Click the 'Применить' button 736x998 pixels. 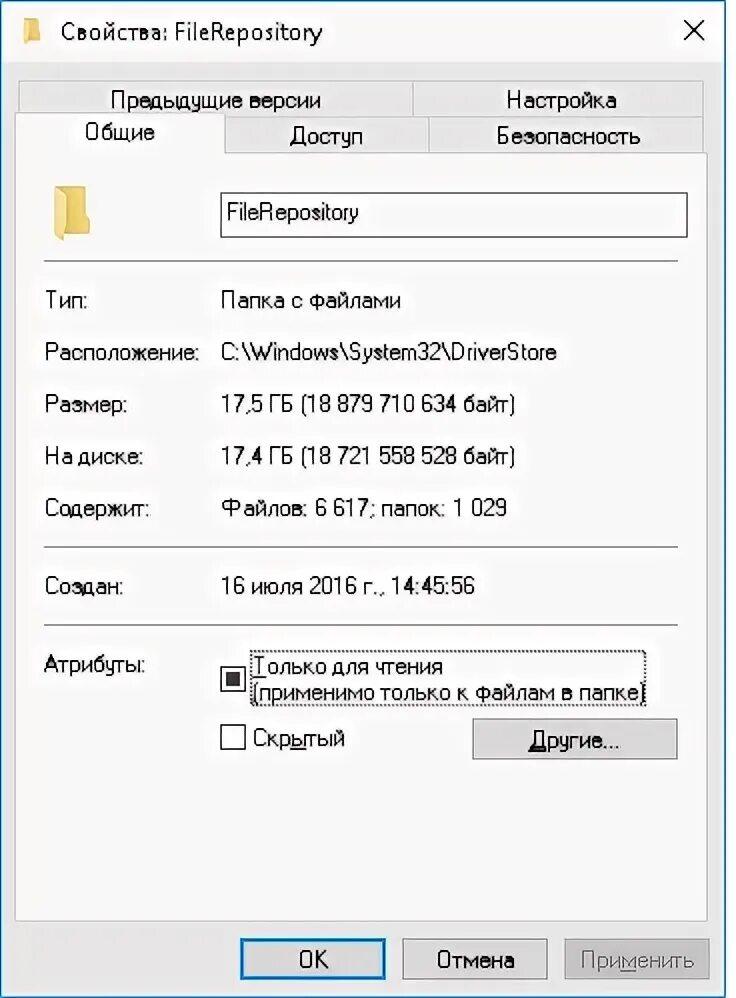tap(637, 959)
